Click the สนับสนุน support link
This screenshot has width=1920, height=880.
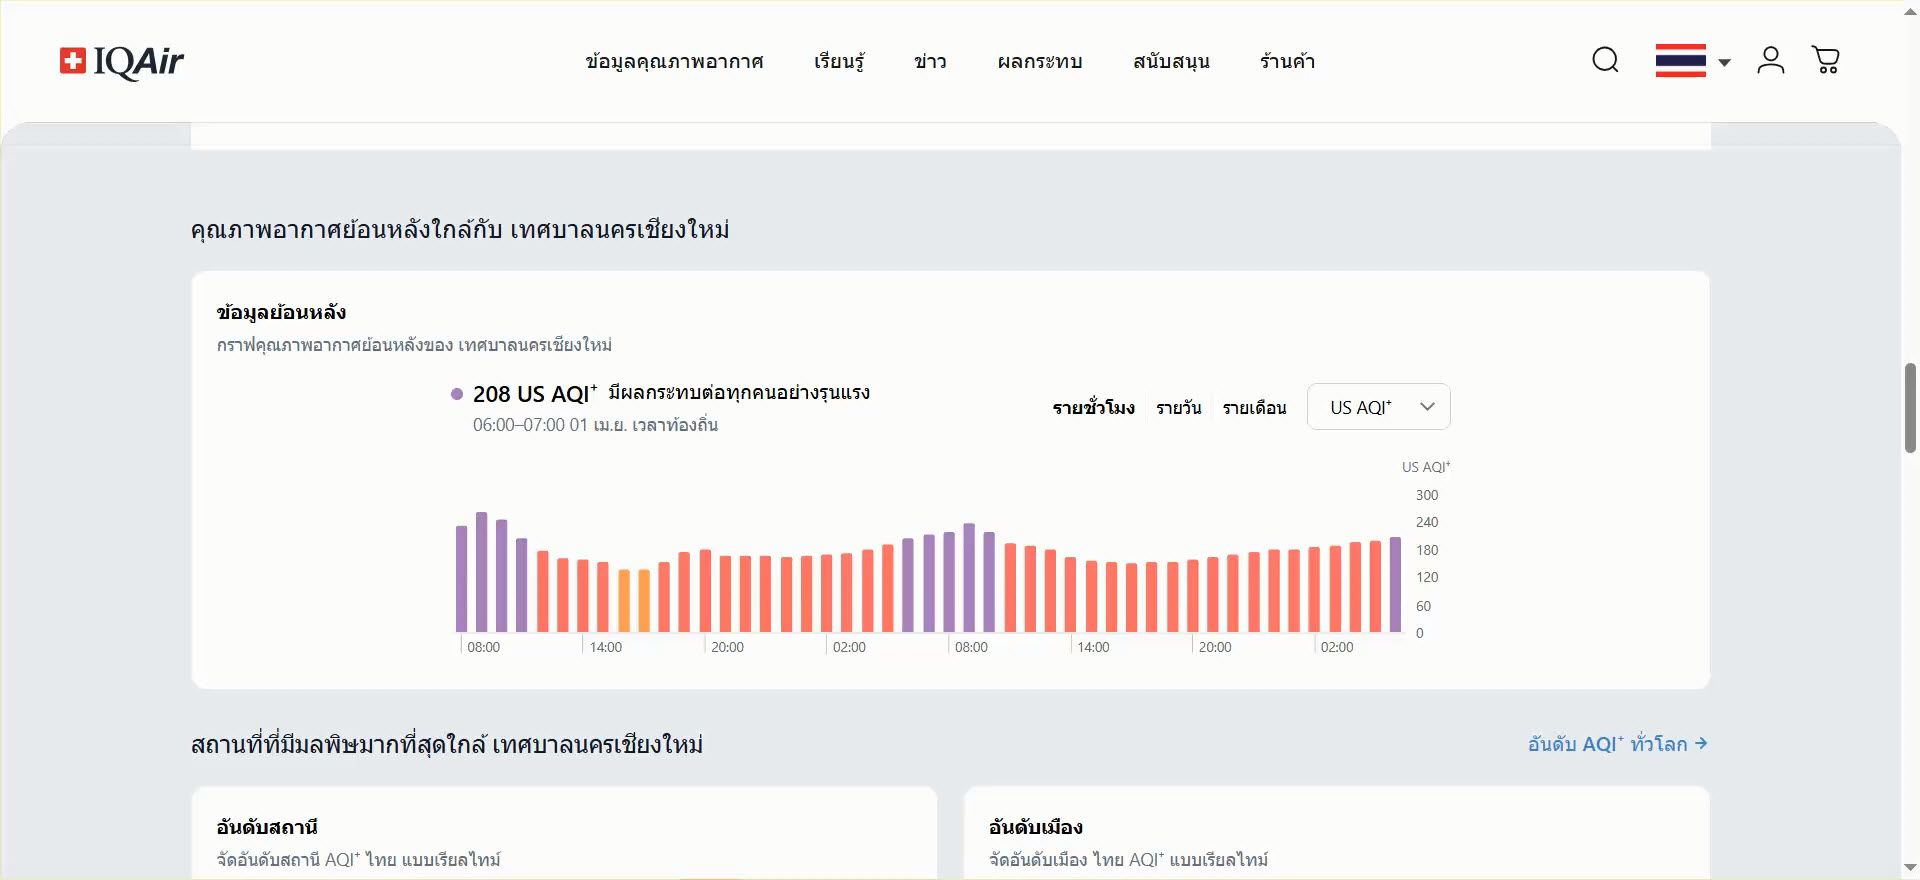tap(1171, 62)
